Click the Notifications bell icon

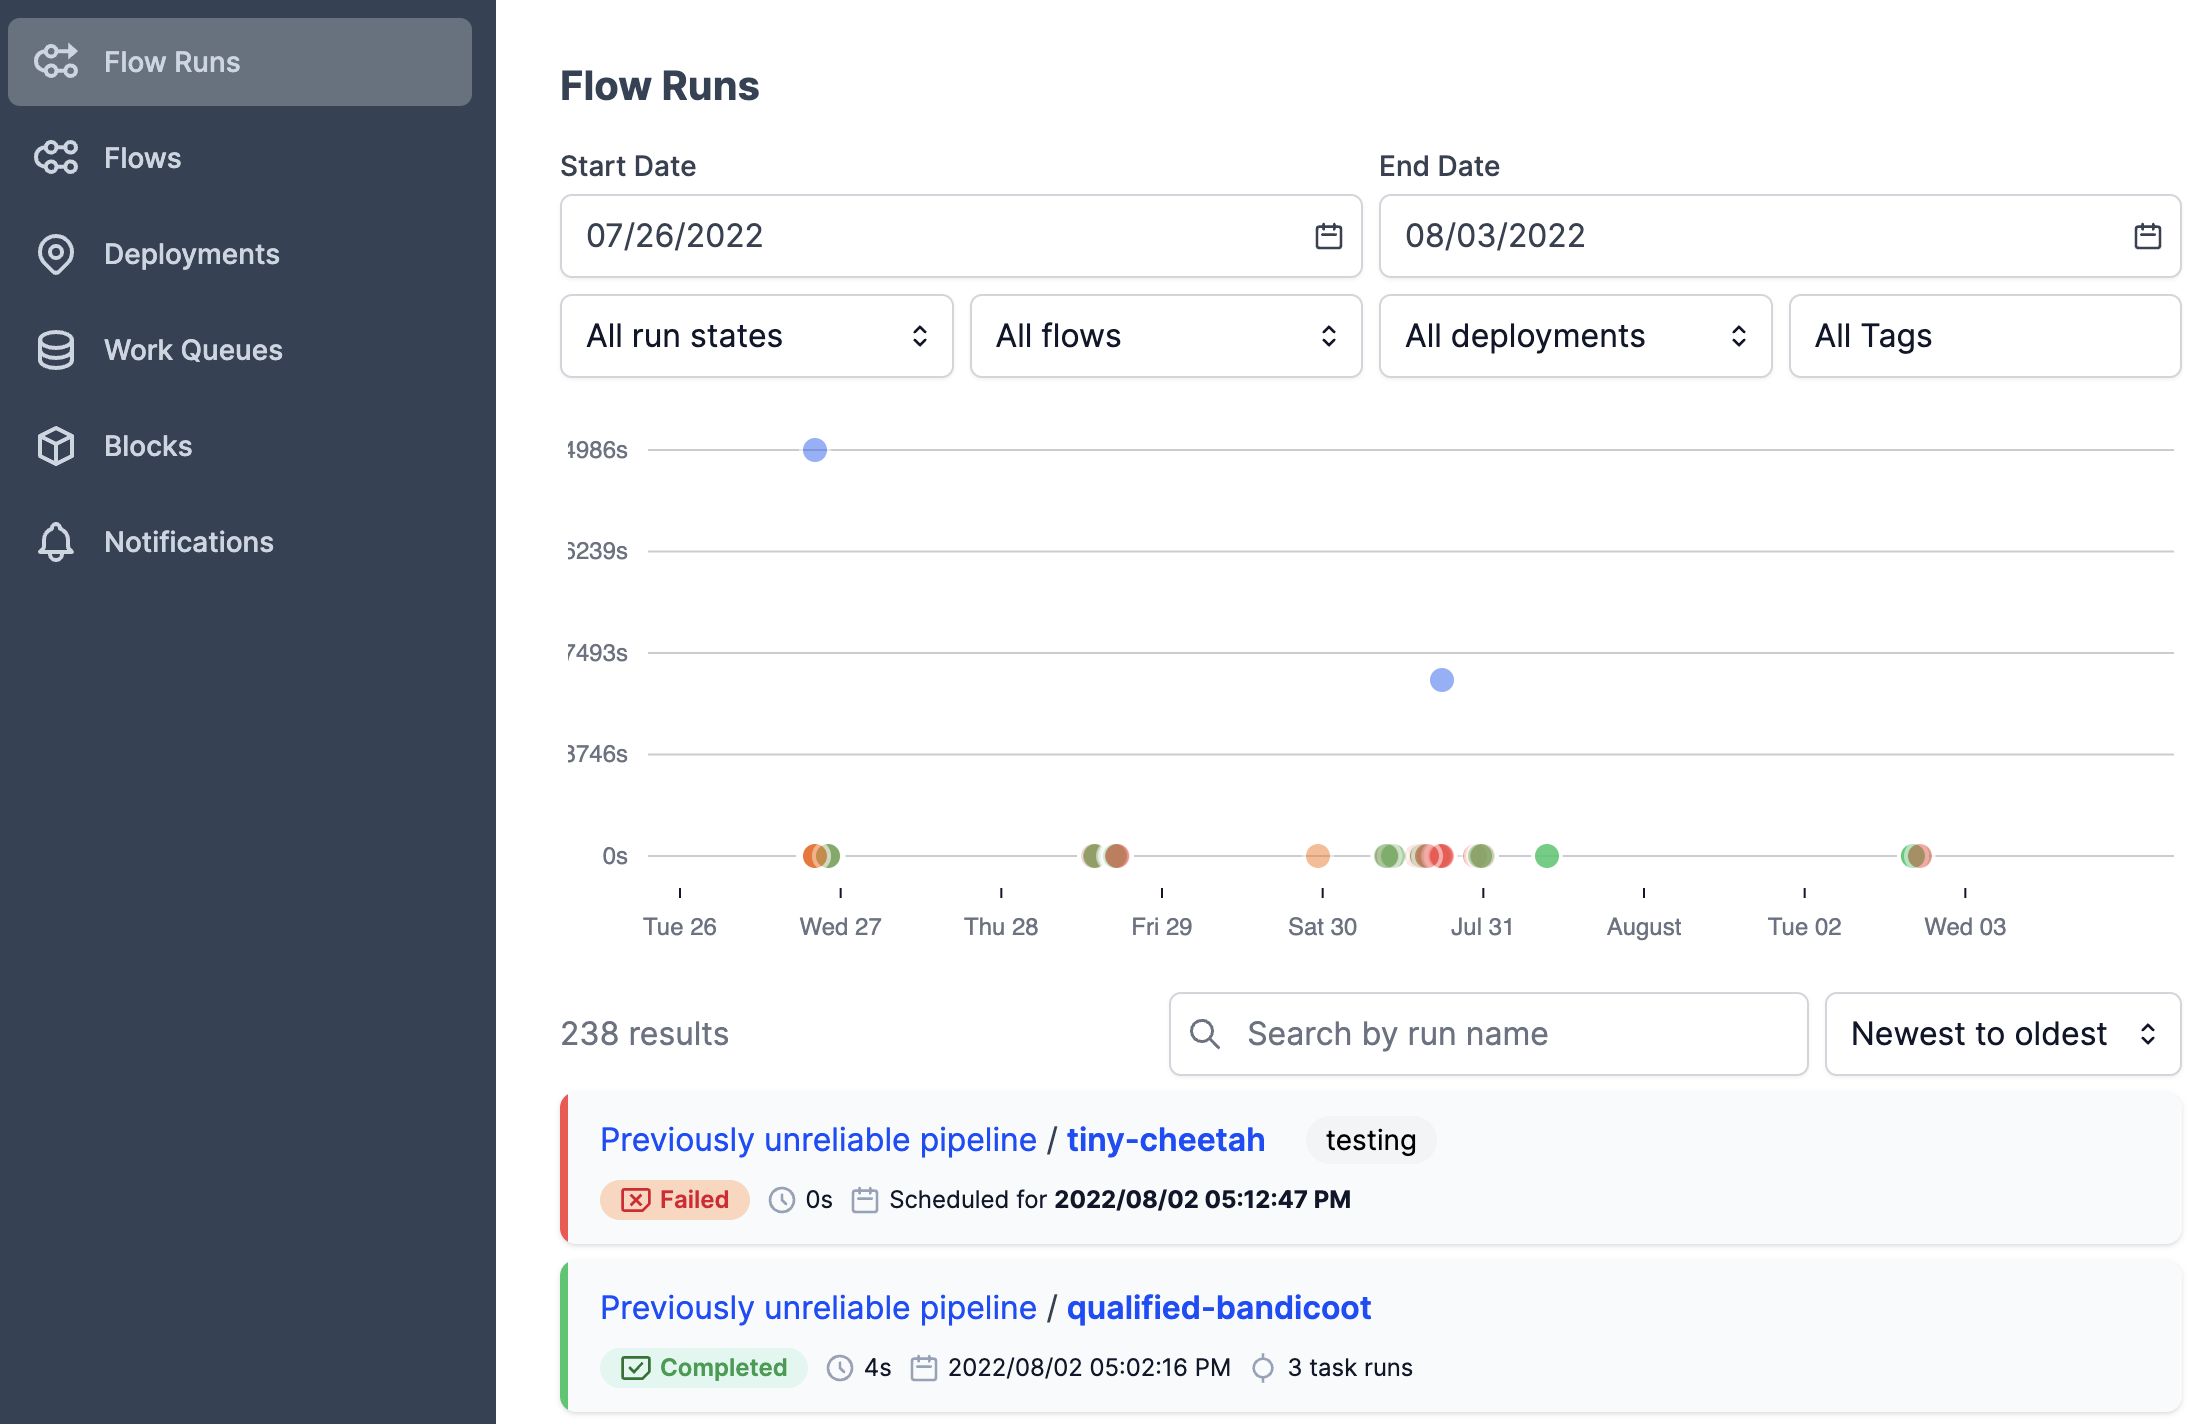point(56,542)
